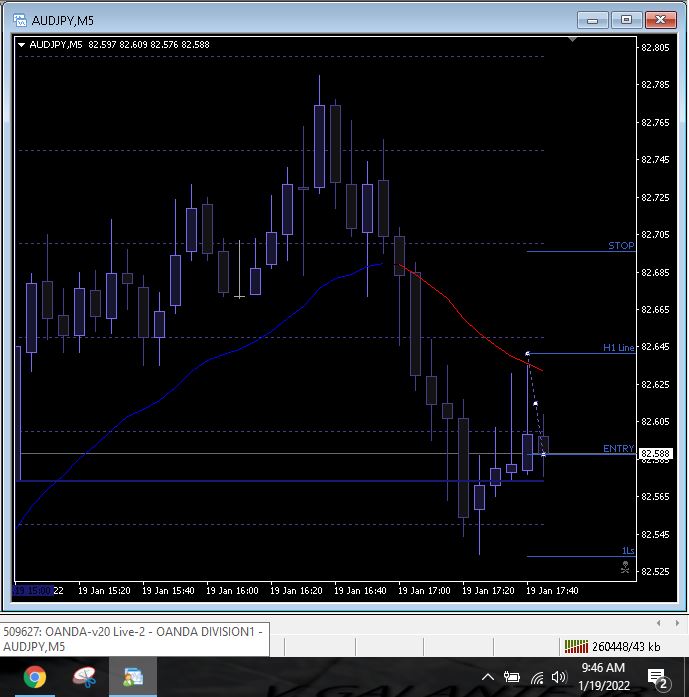Open the MetaTrader taskbar icon
Viewport: 689px width, 697px height.
coord(133,677)
